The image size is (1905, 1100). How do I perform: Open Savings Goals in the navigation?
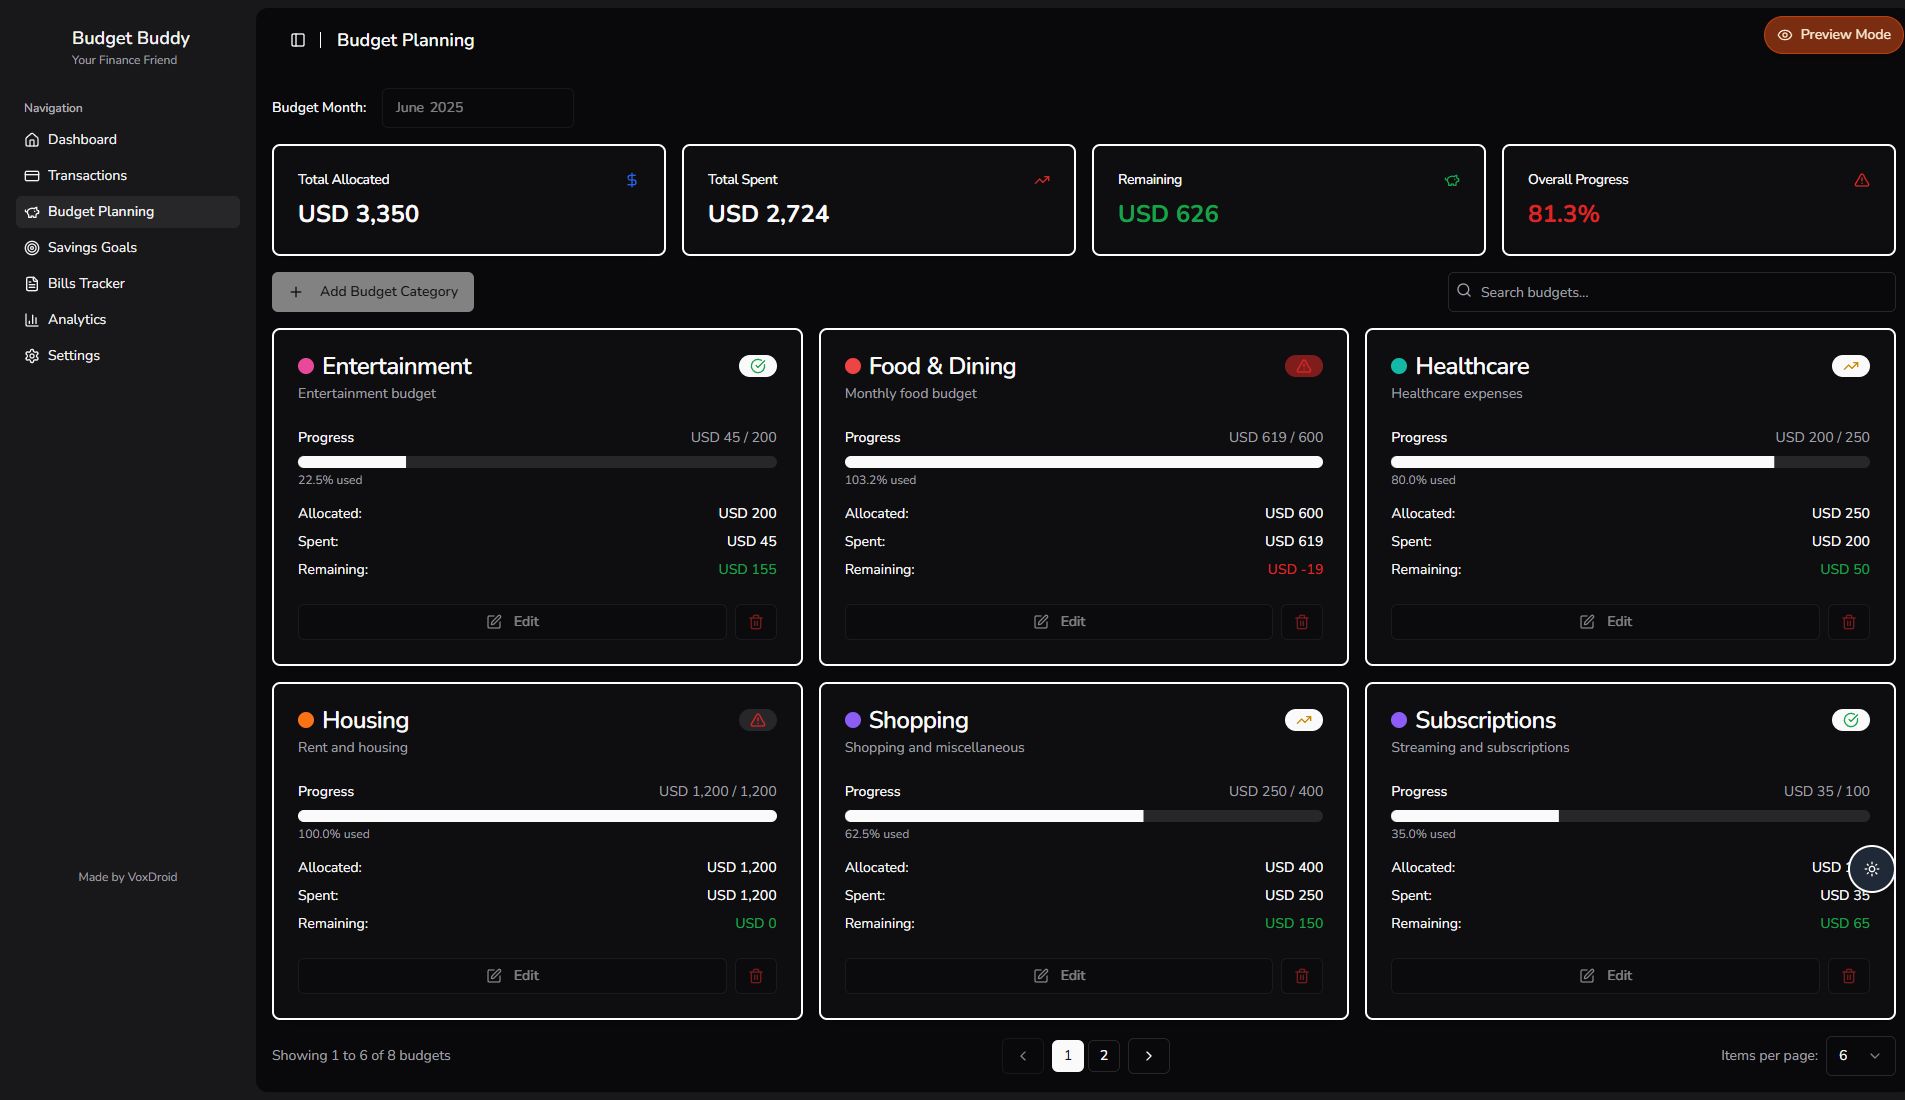tap(92, 248)
